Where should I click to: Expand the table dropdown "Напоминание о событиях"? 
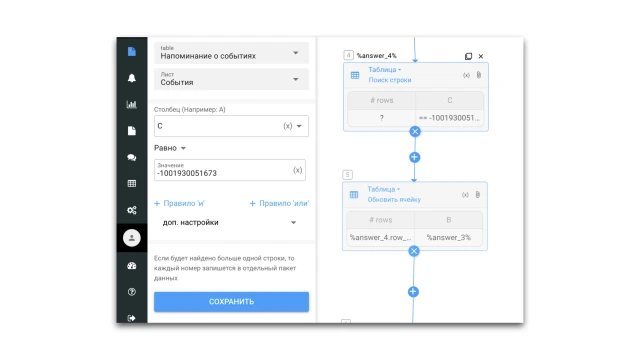click(x=231, y=53)
